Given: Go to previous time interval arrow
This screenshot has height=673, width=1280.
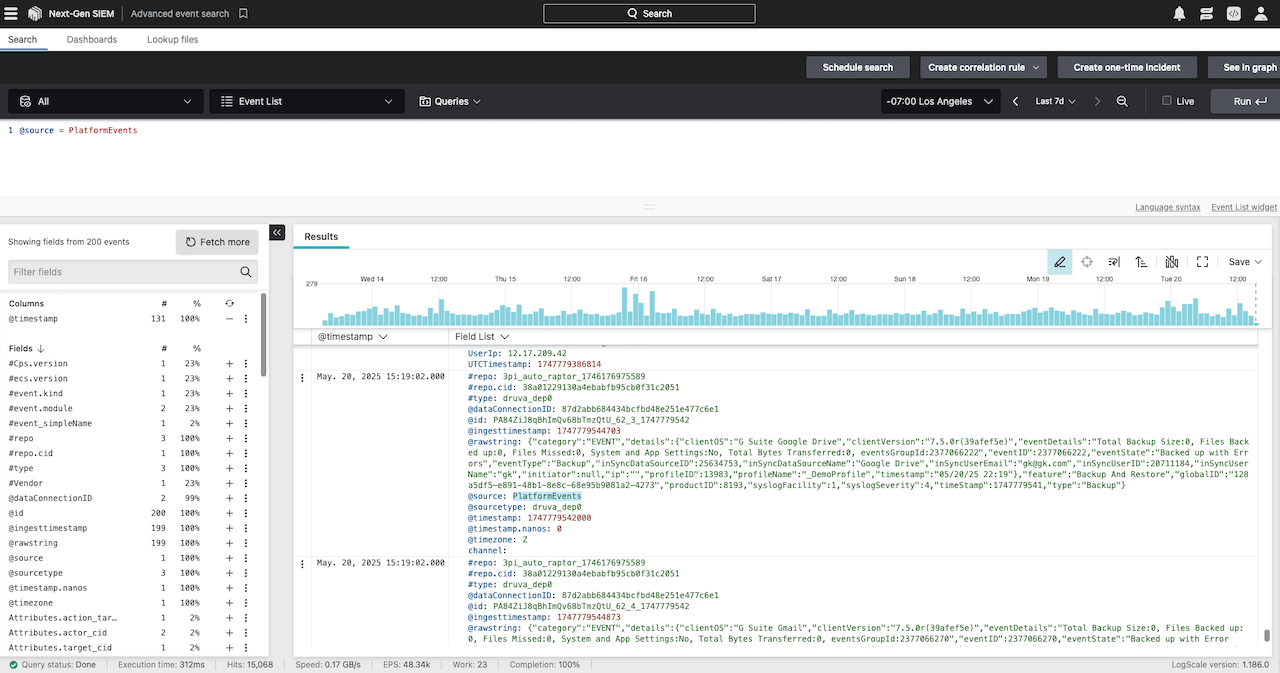Looking at the screenshot, I should 1016,101.
